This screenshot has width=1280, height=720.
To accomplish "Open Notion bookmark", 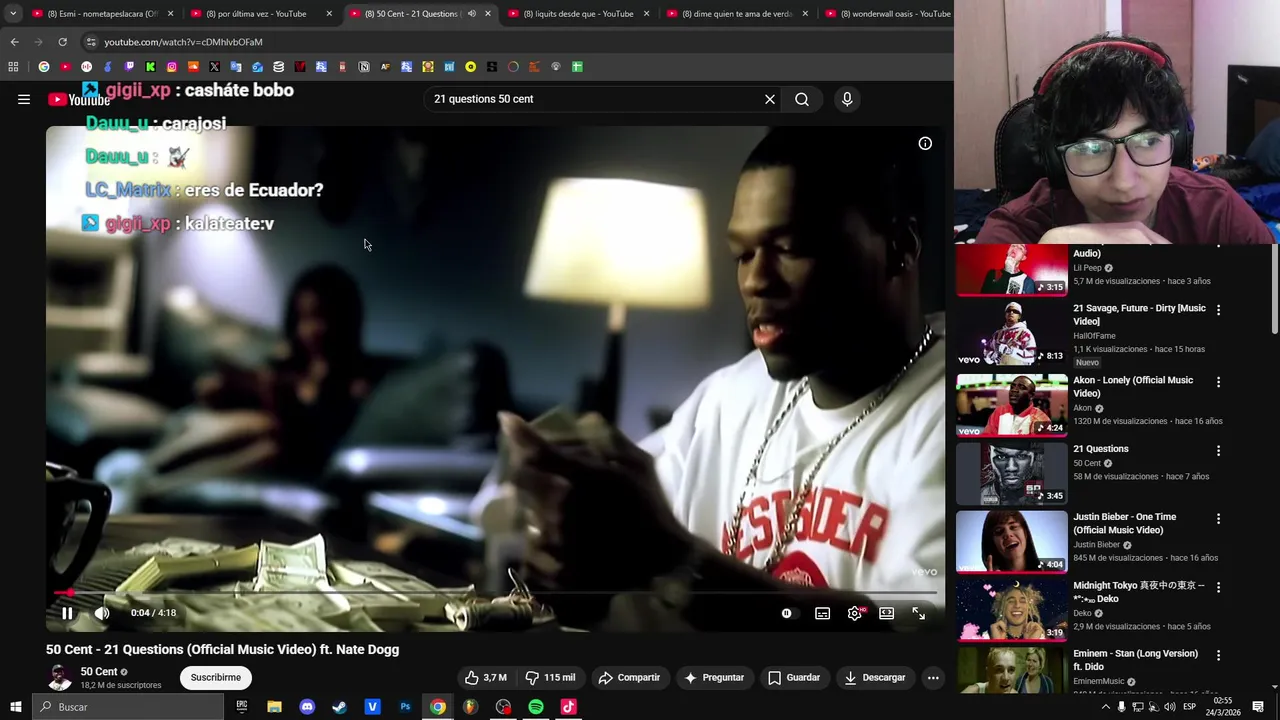I will [364, 67].
